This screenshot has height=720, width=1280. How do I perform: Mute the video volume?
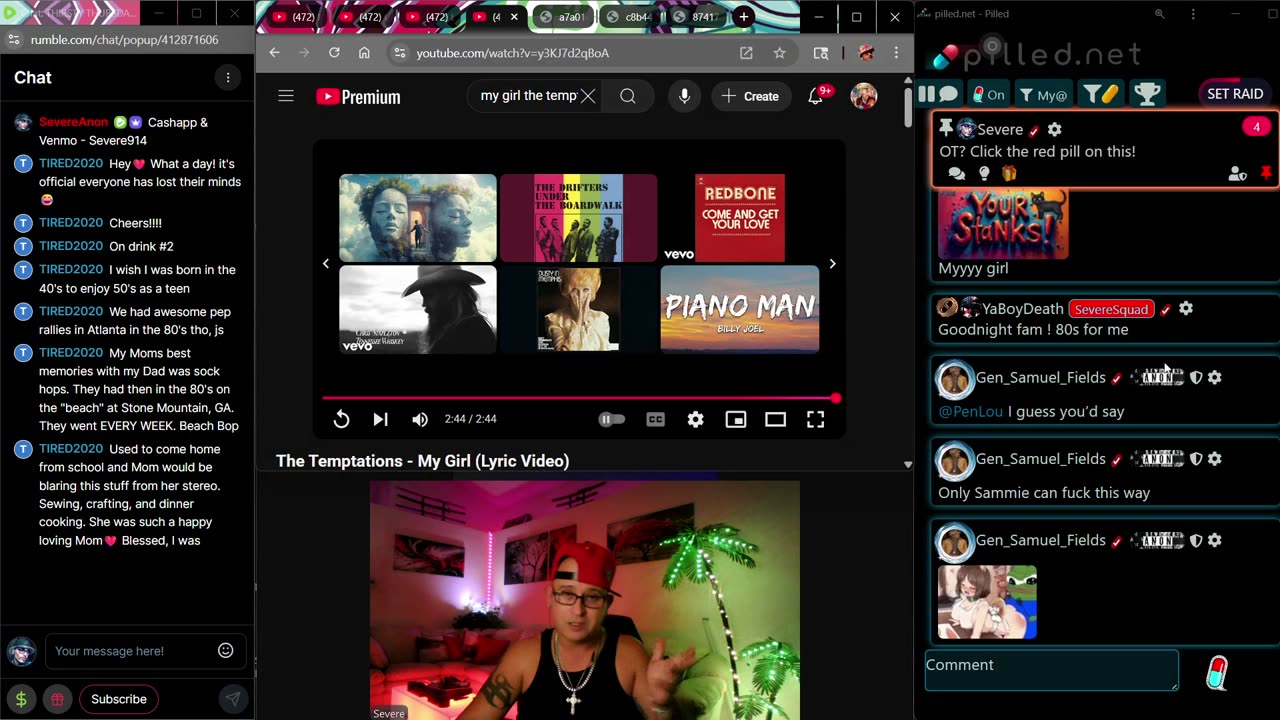click(420, 419)
